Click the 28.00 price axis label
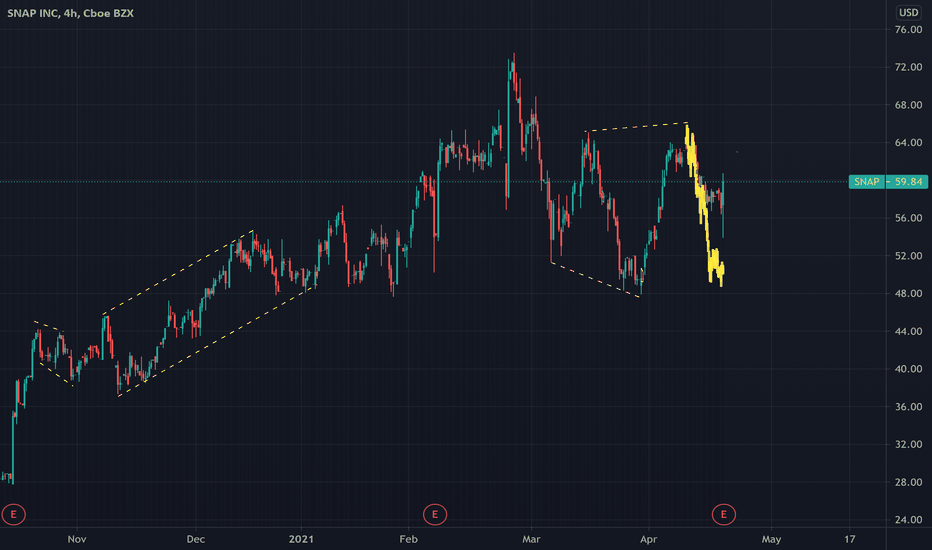Screen dimensions: 932x550 tap(908, 482)
